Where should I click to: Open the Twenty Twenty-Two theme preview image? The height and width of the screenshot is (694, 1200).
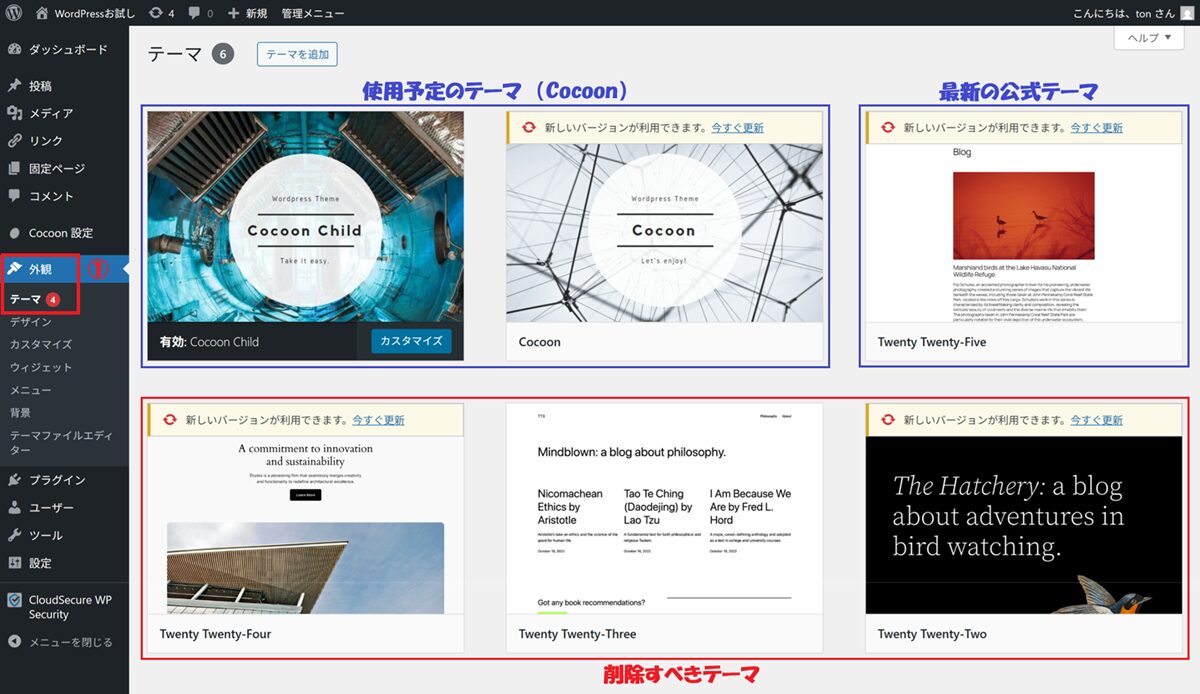coord(1024,525)
